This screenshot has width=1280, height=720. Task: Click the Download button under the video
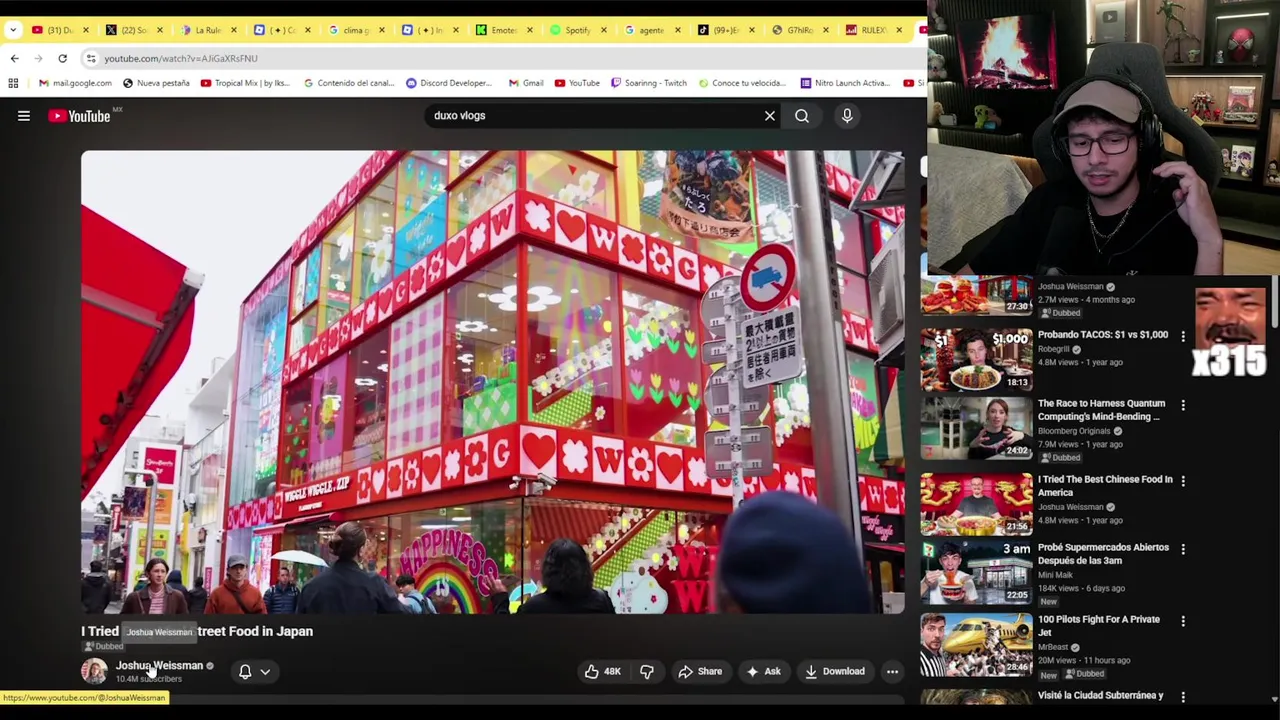[x=835, y=672]
